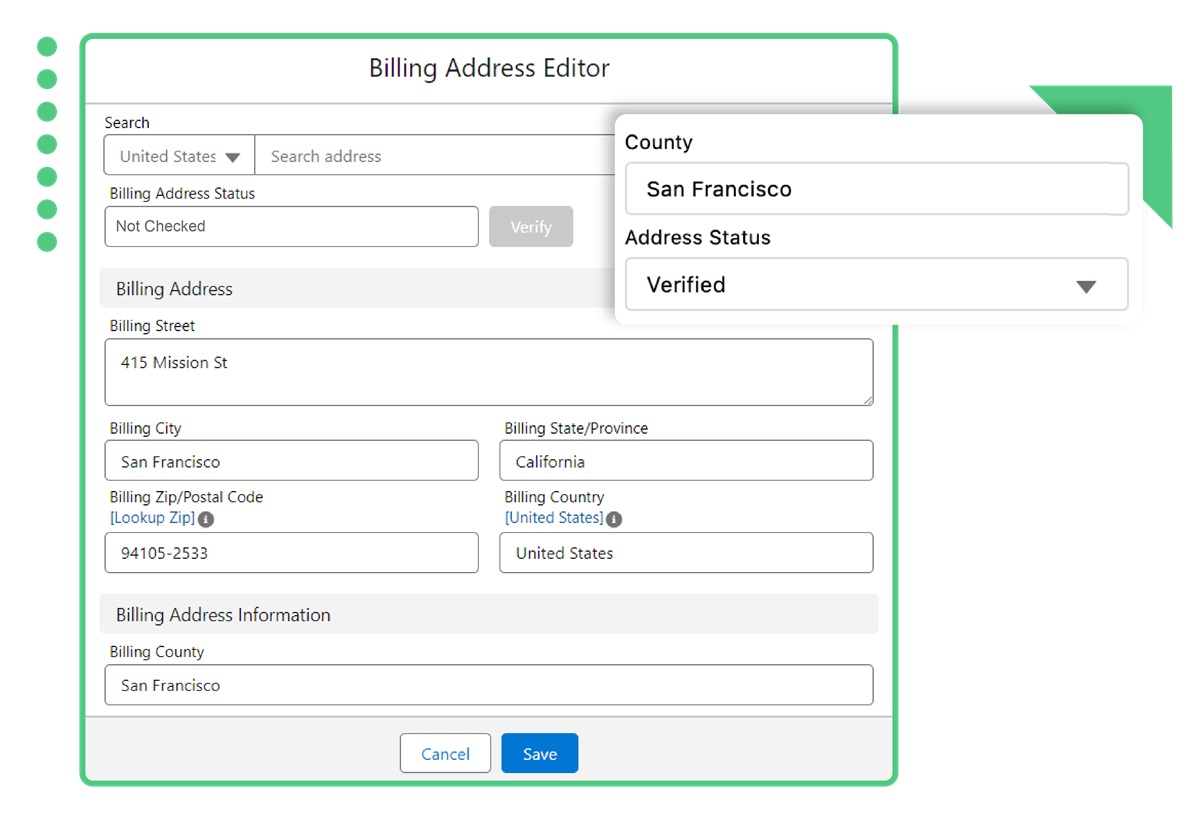This screenshot has width=1200, height=817.
Task: Click the Not Checked status field
Action: click(x=291, y=226)
